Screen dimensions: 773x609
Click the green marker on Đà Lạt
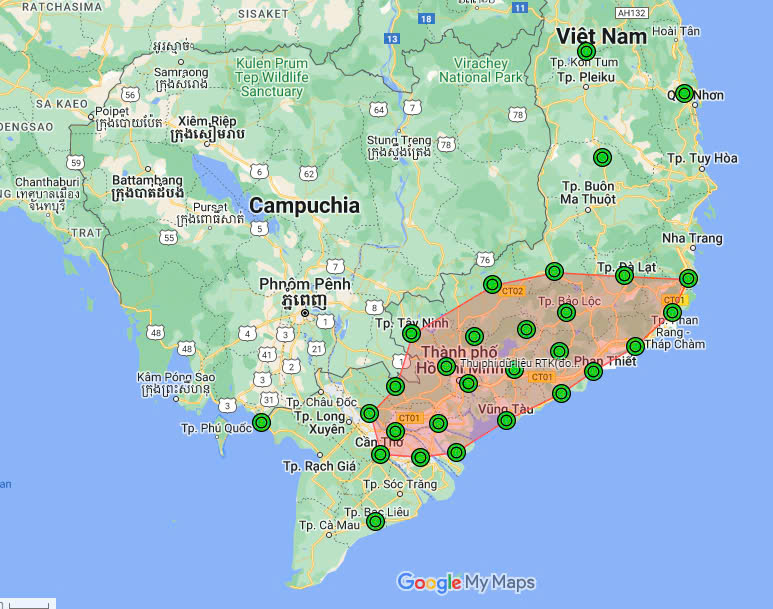[x=624, y=275]
